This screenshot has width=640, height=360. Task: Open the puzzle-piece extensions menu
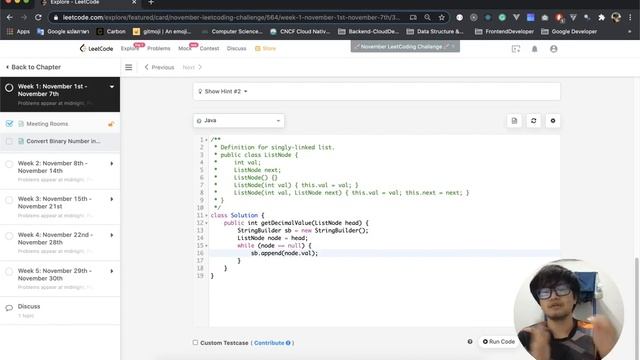point(601,18)
